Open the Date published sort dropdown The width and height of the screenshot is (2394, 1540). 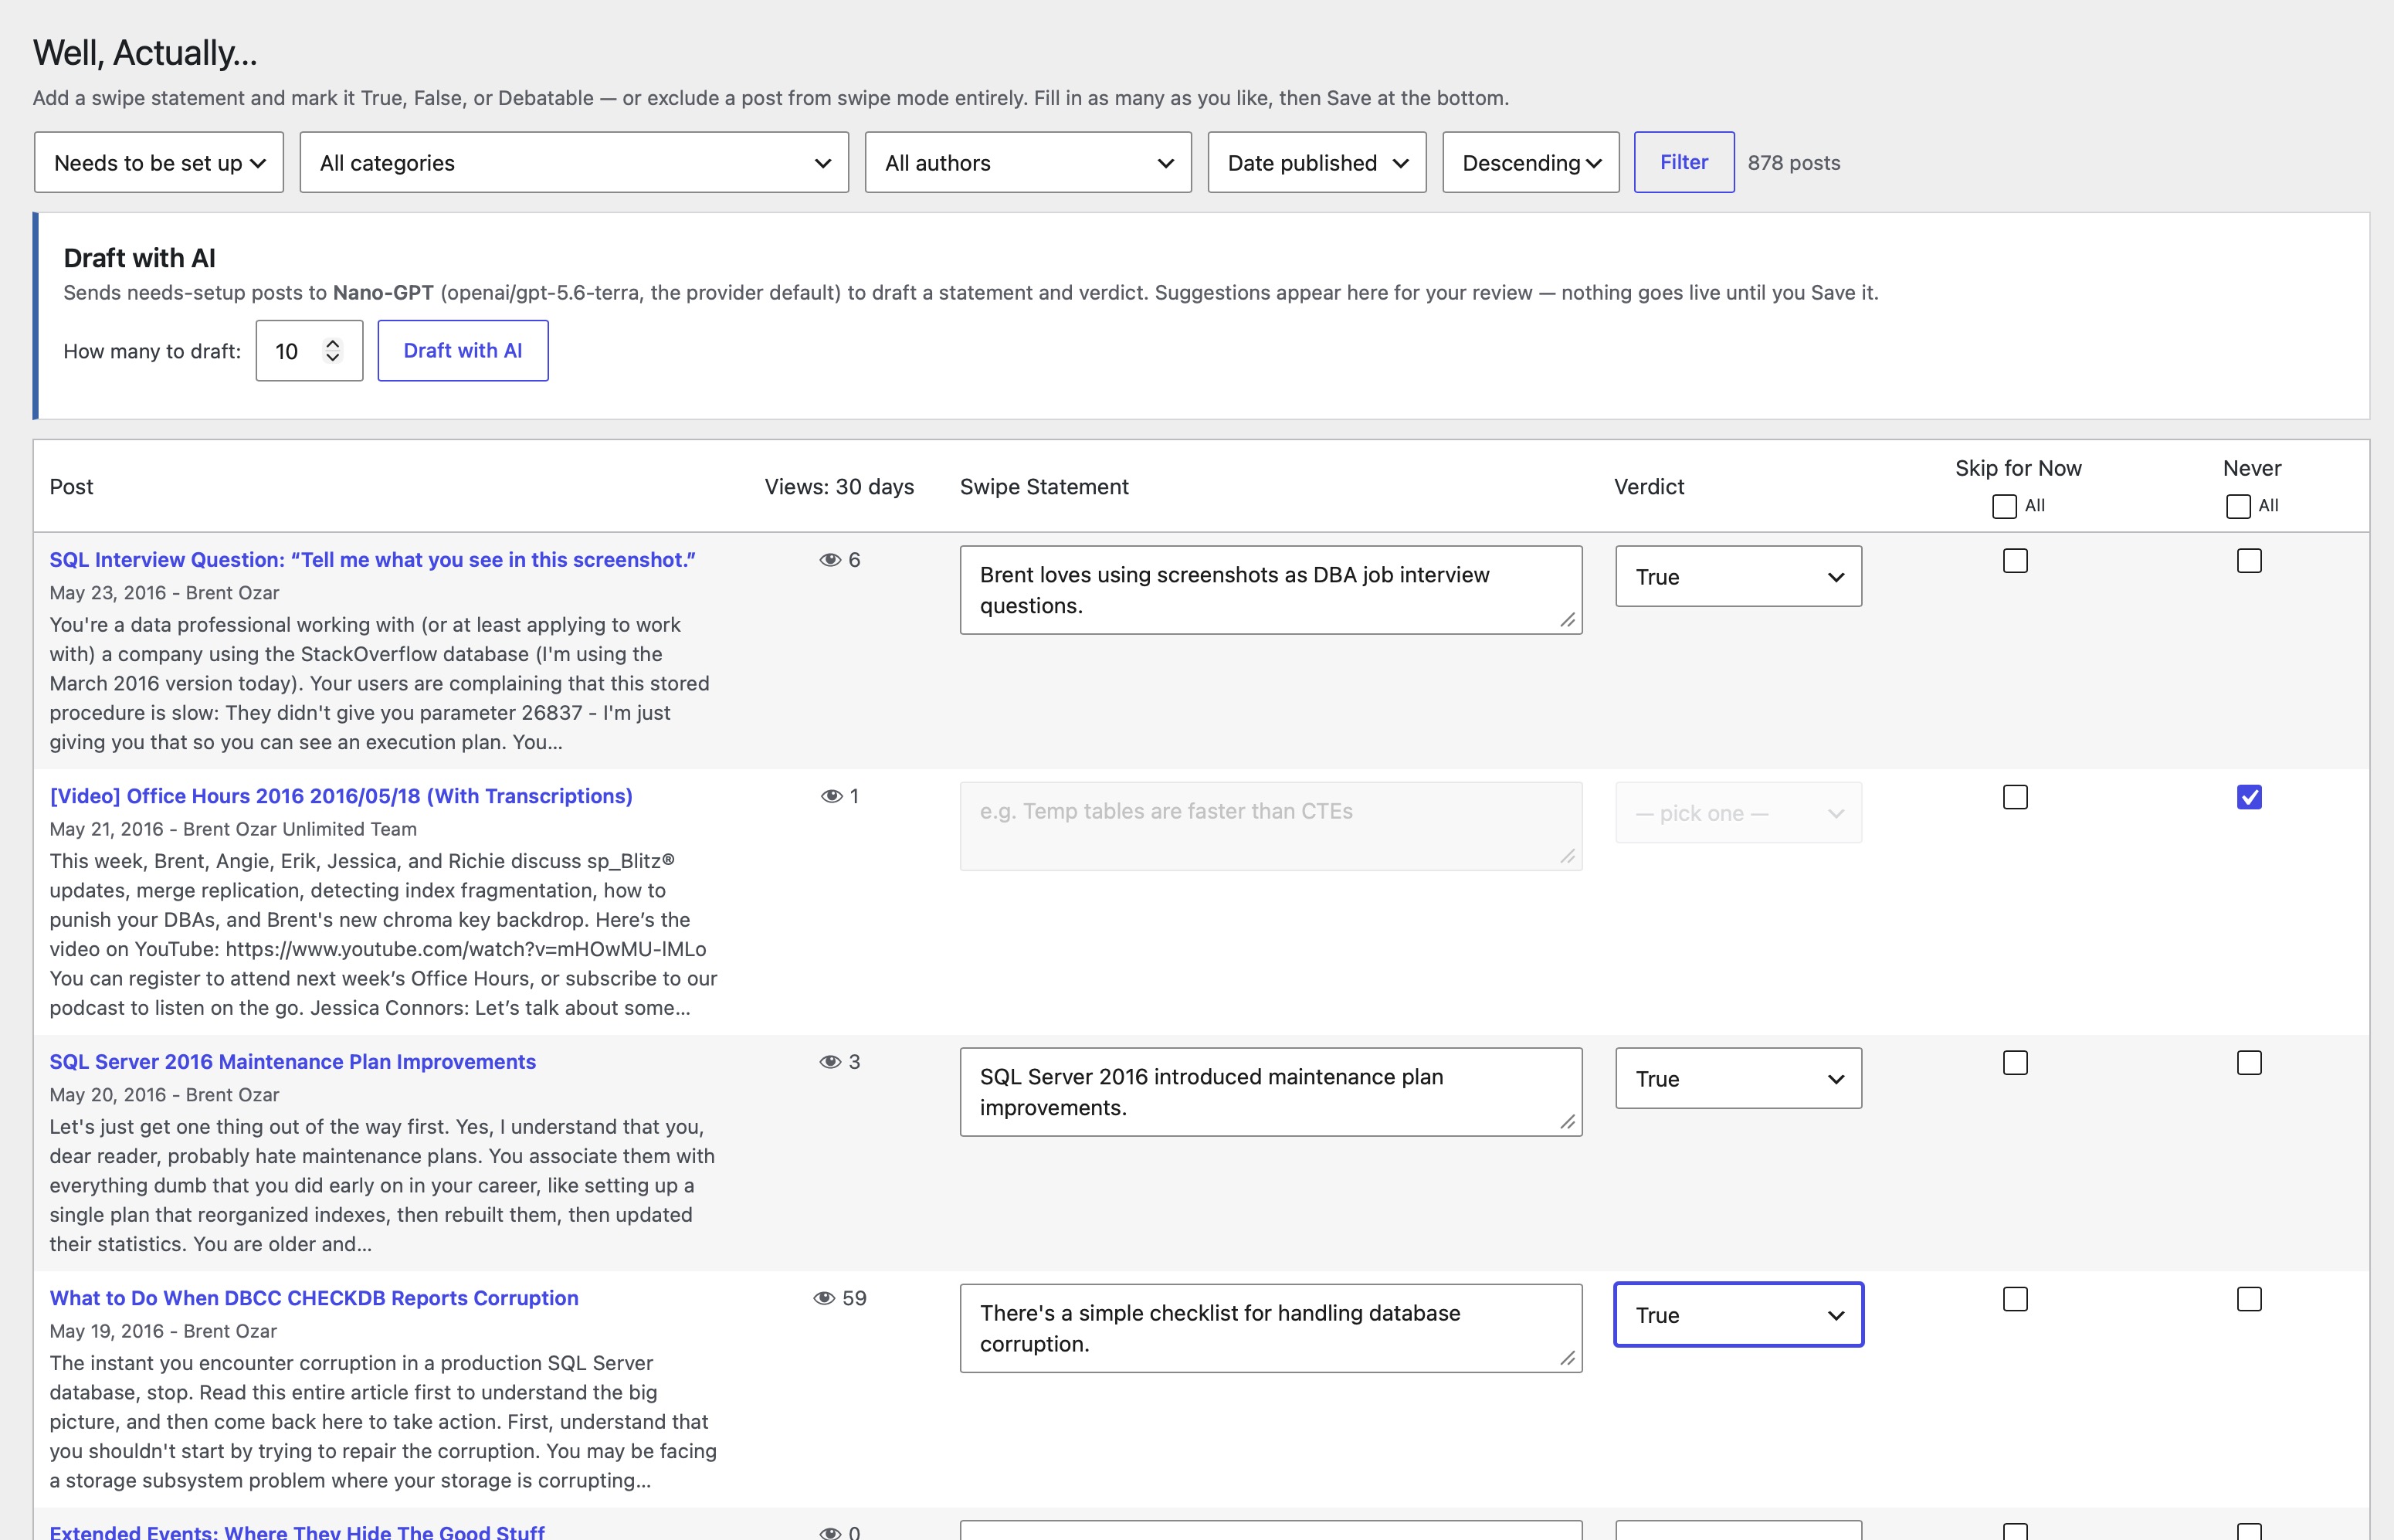(x=1317, y=162)
